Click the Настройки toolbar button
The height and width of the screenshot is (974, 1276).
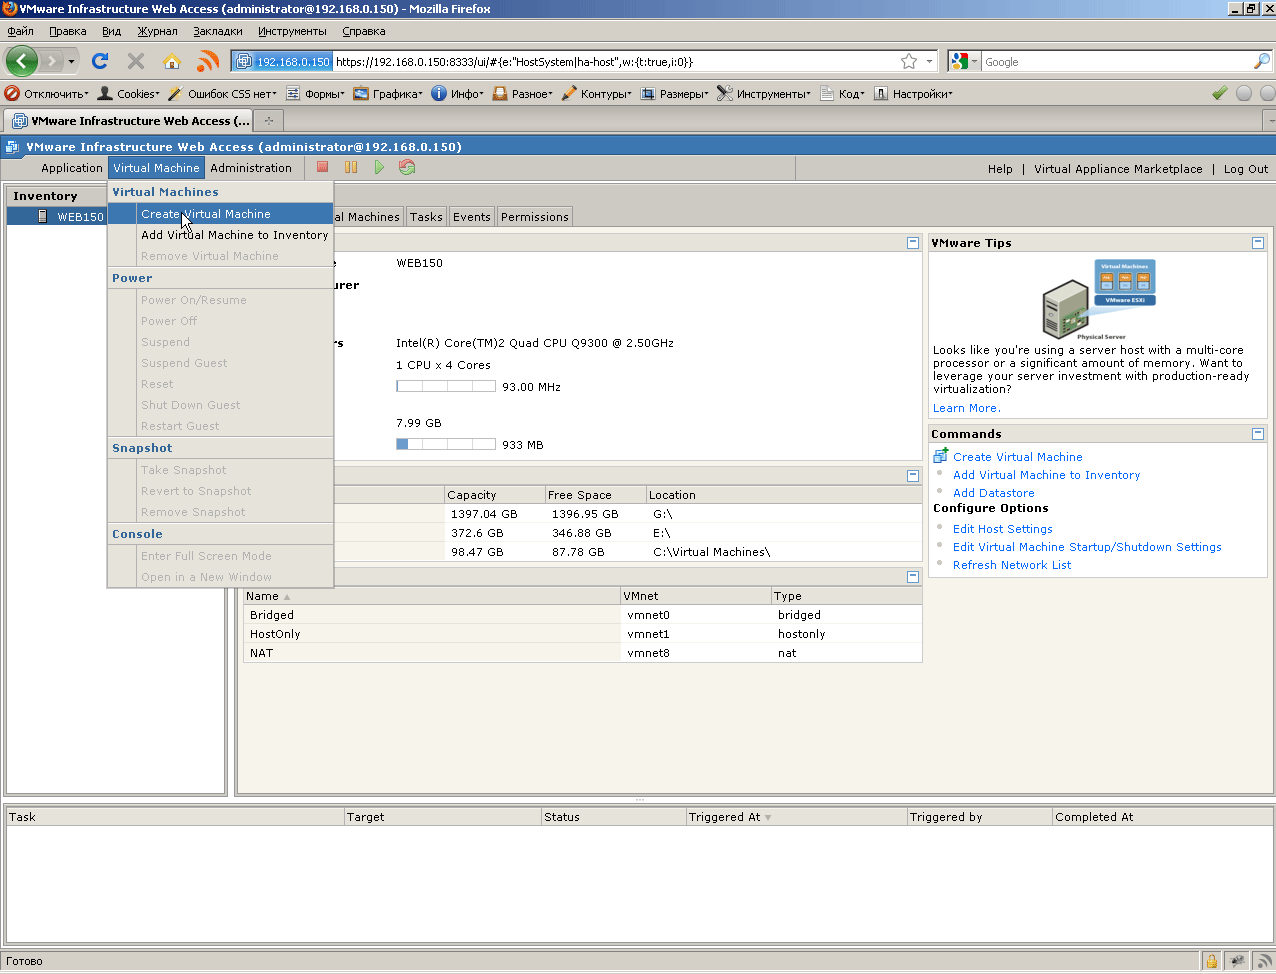[913, 93]
